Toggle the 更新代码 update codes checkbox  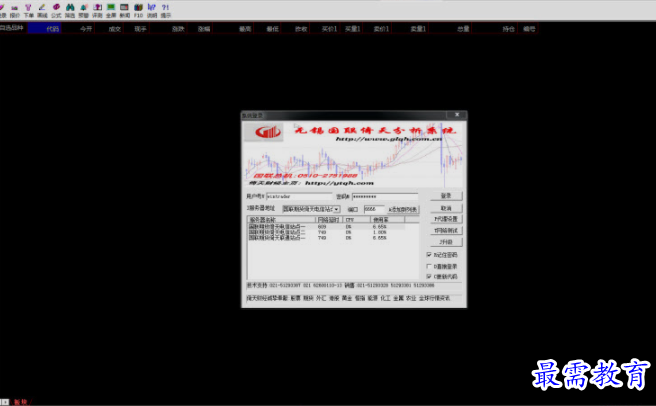pyautogui.click(x=429, y=276)
